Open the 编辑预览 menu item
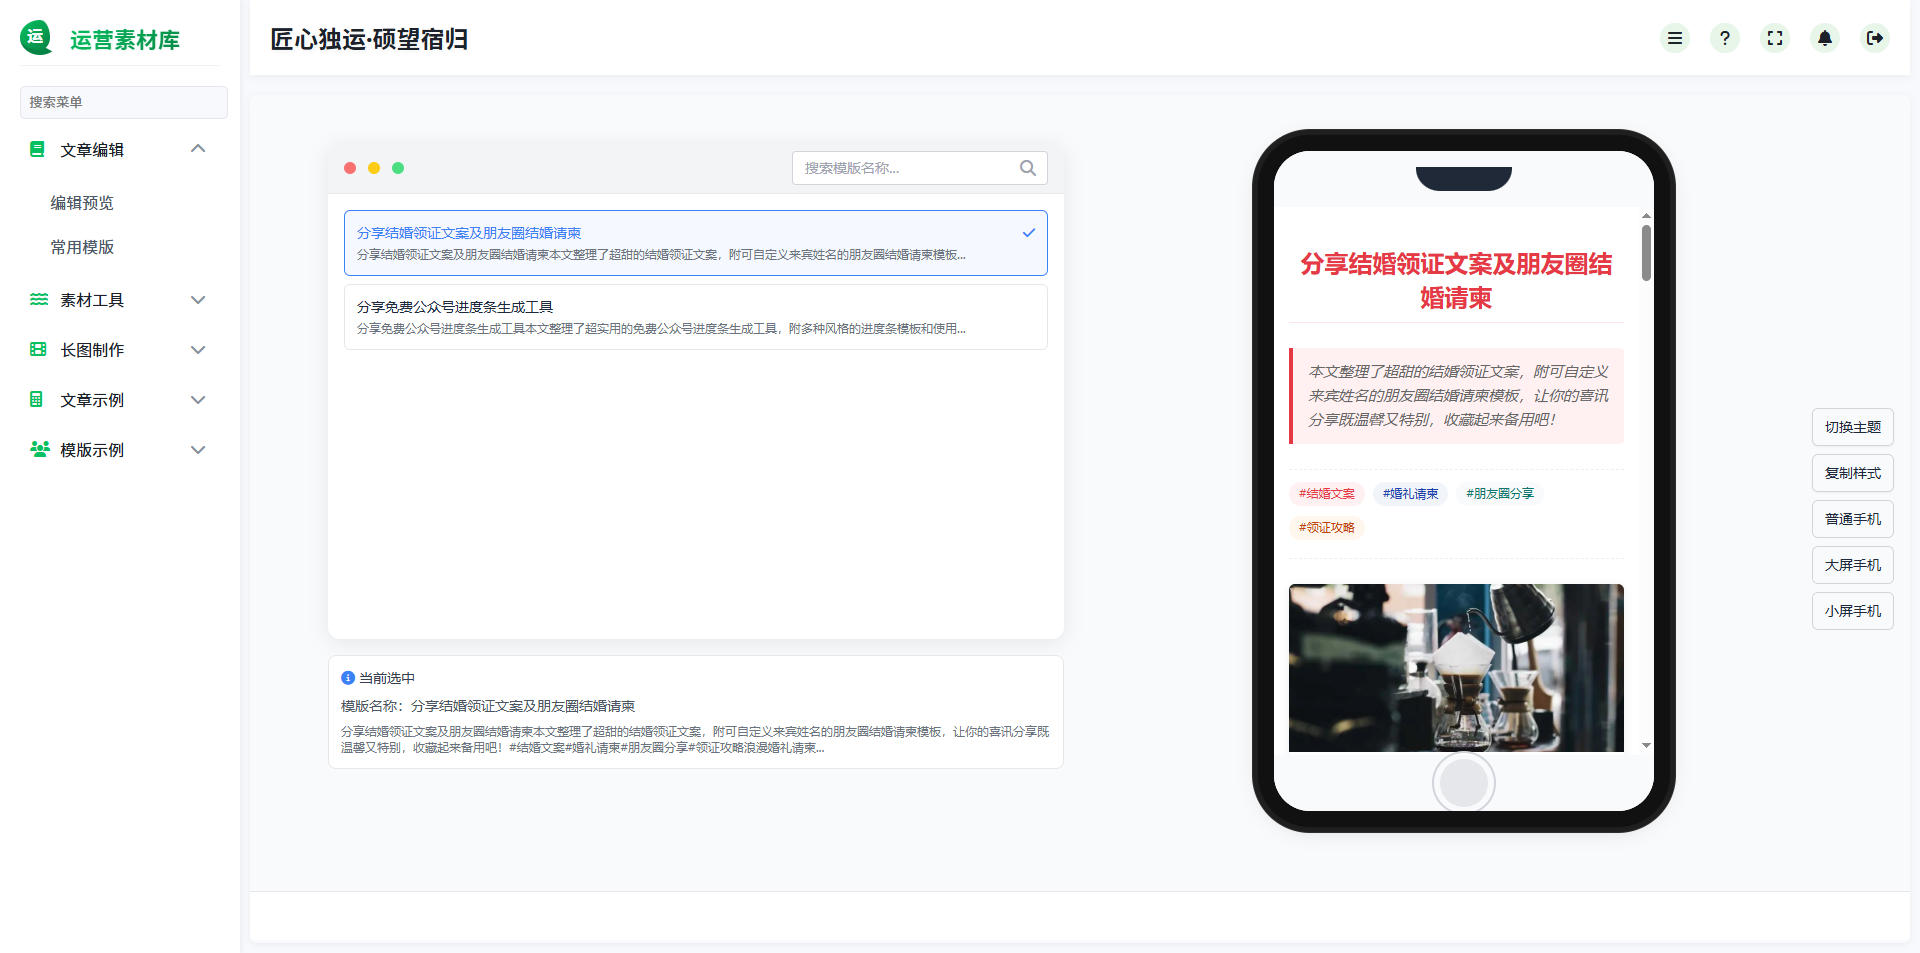 82,203
